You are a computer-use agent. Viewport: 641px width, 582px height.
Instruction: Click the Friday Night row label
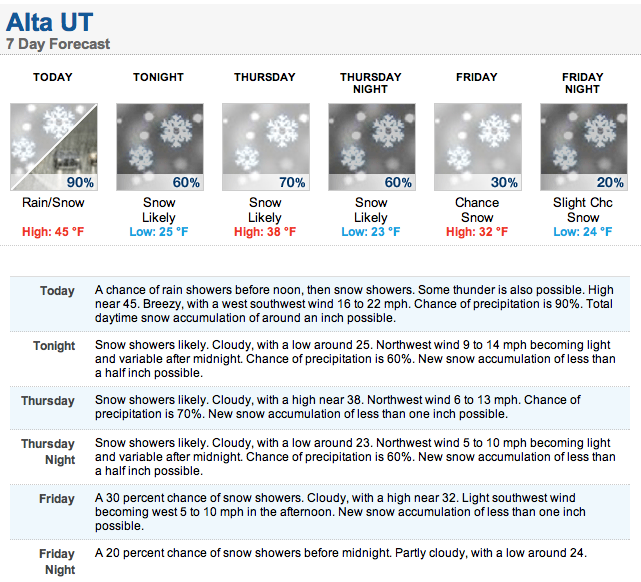pyautogui.click(x=57, y=562)
